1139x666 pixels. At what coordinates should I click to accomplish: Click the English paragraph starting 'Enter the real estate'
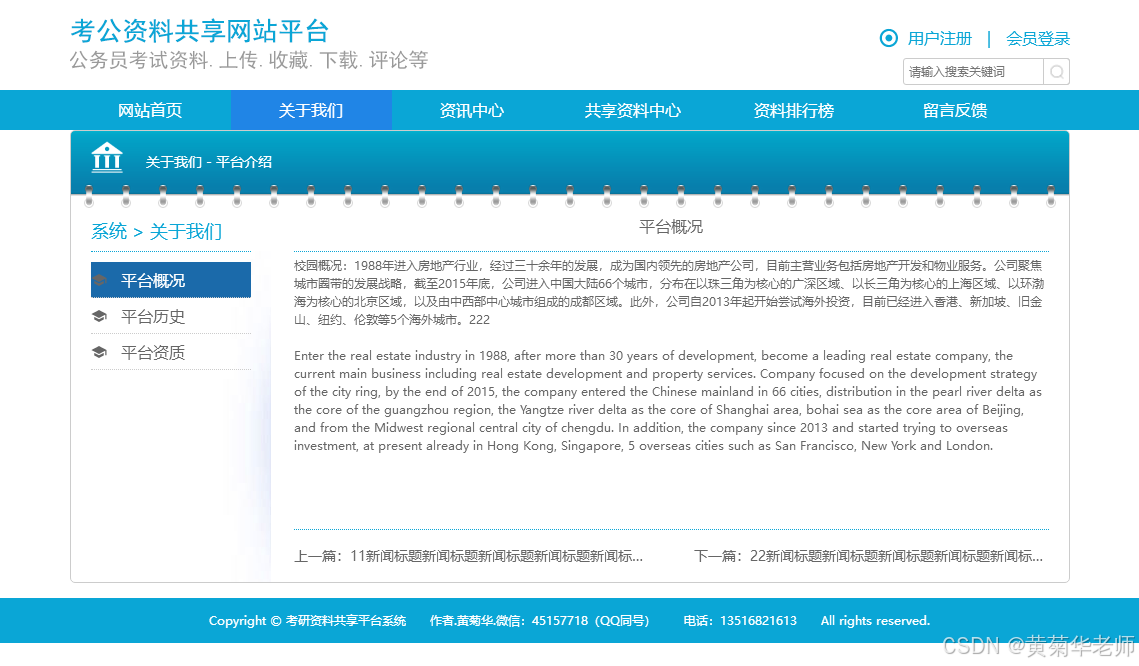point(668,401)
